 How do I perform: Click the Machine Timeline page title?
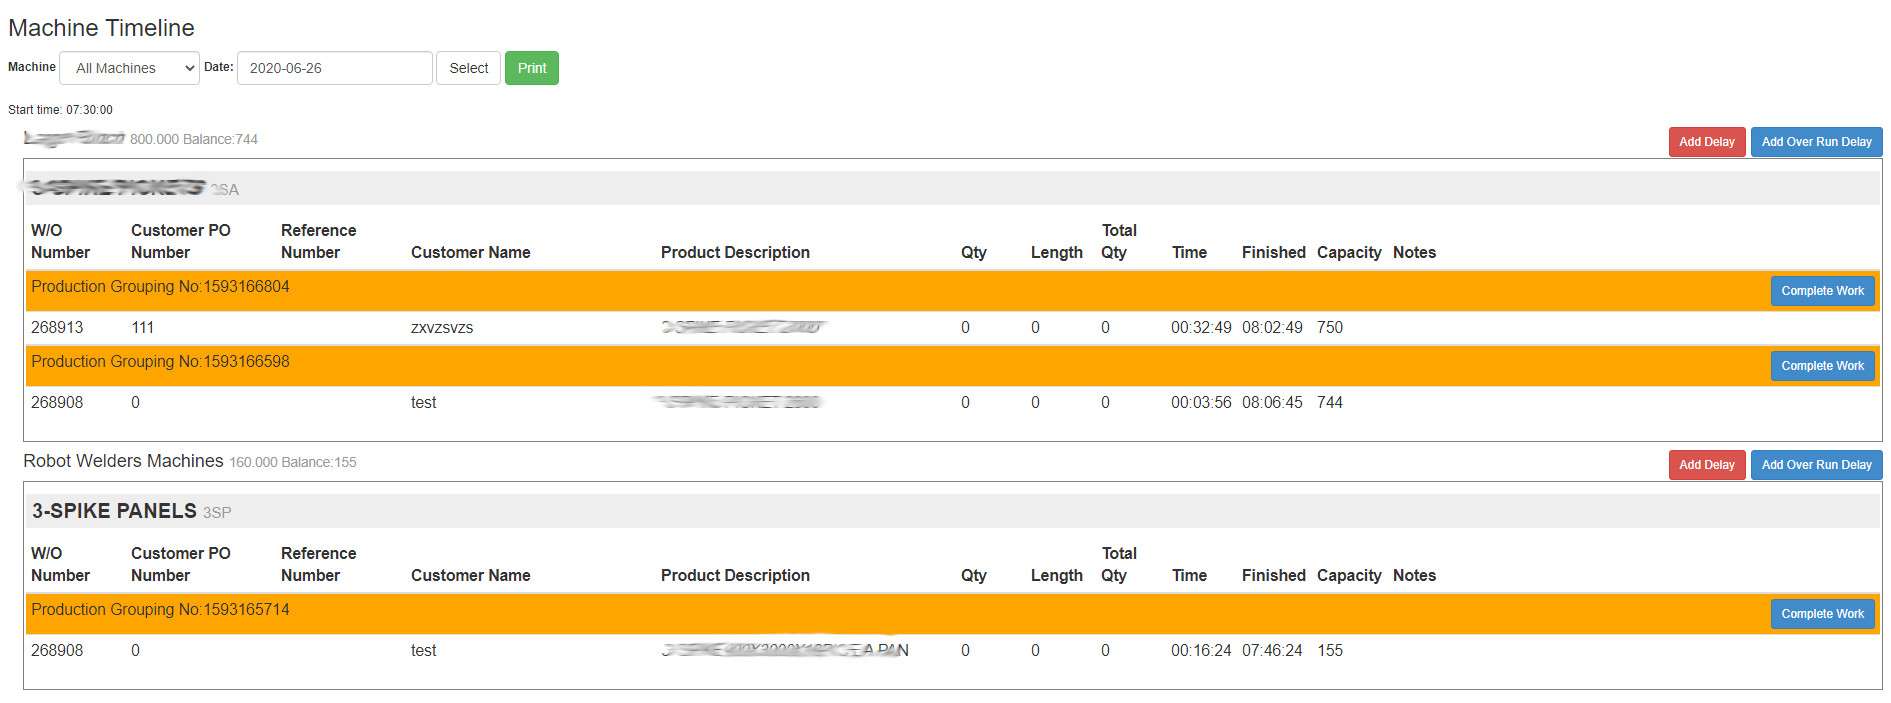(101, 28)
